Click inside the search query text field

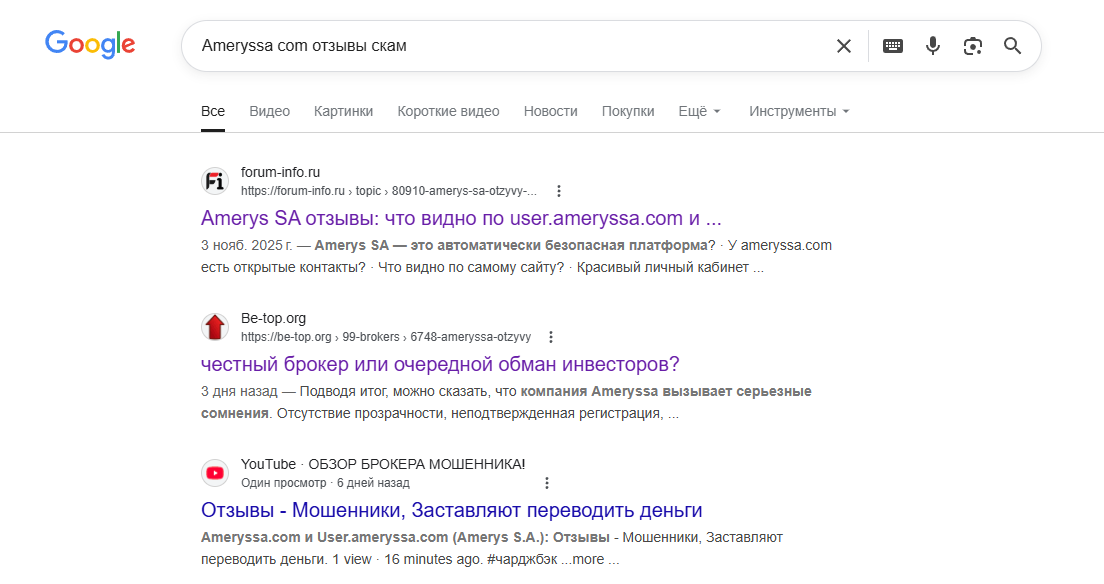point(500,46)
